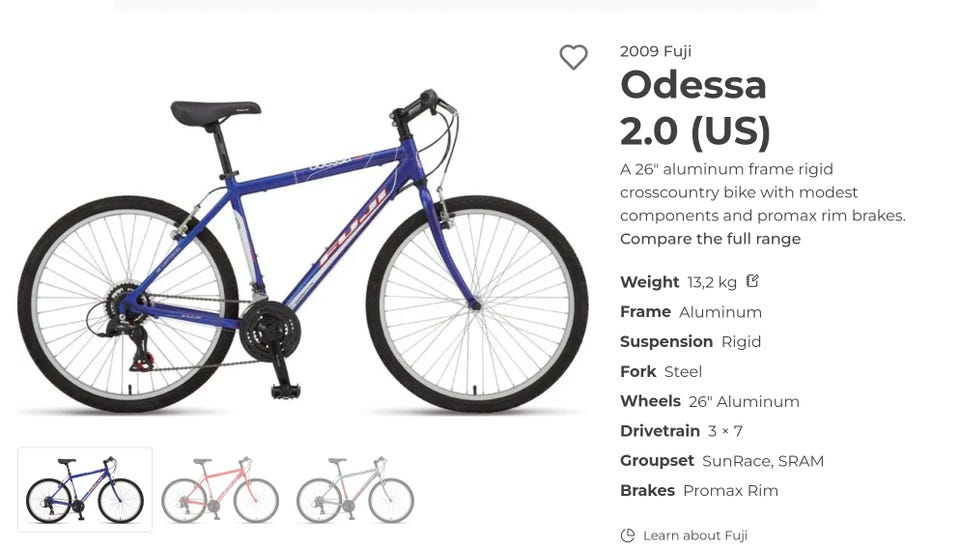This screenshot has width=960, height=550.
Task: Click the bike description paragraph
Action: coord(762,192)
